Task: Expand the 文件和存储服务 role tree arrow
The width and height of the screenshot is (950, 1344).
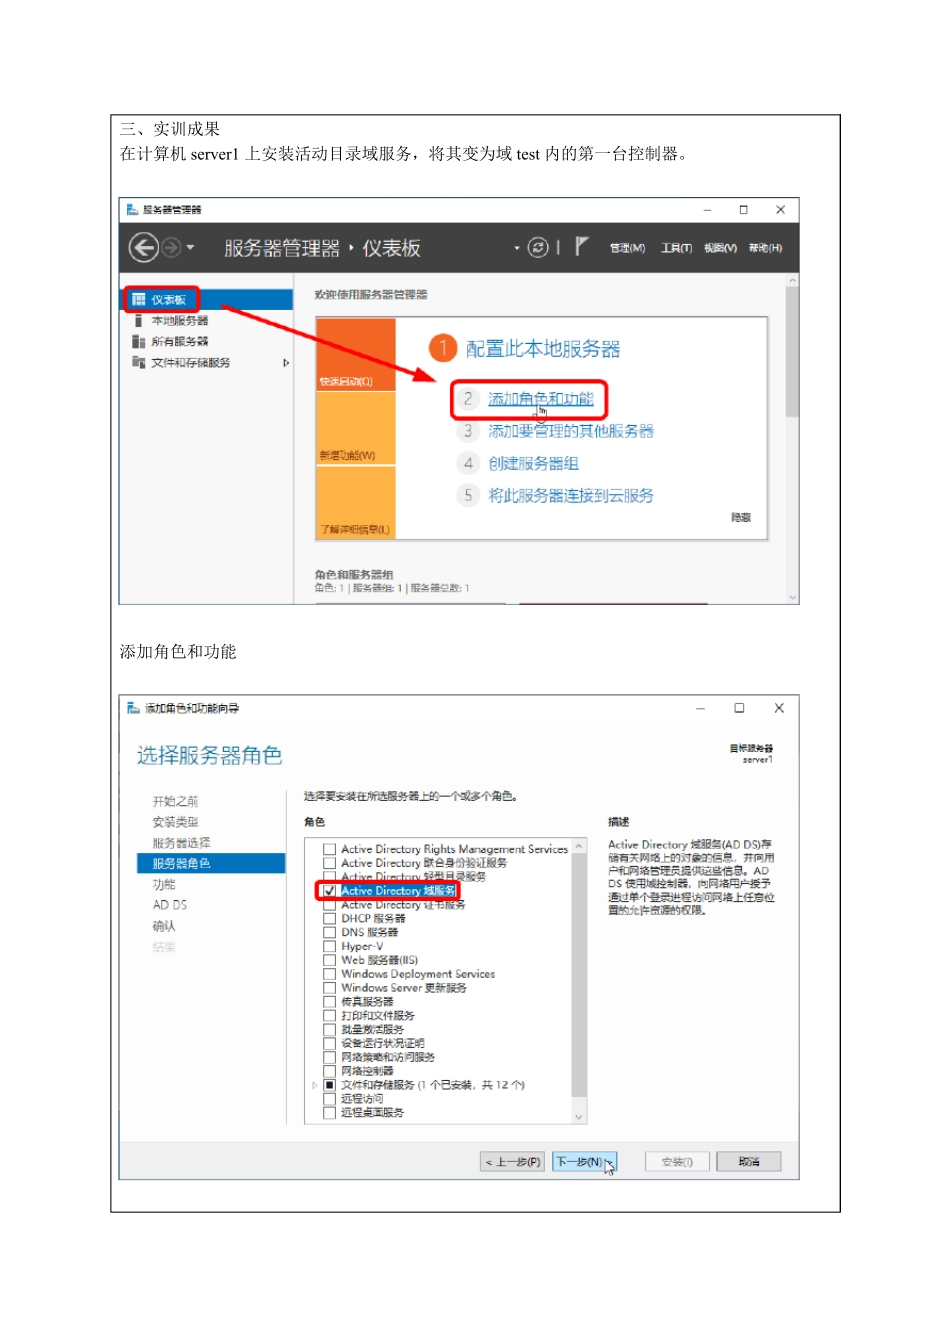Action: [x=314, y=1085]
